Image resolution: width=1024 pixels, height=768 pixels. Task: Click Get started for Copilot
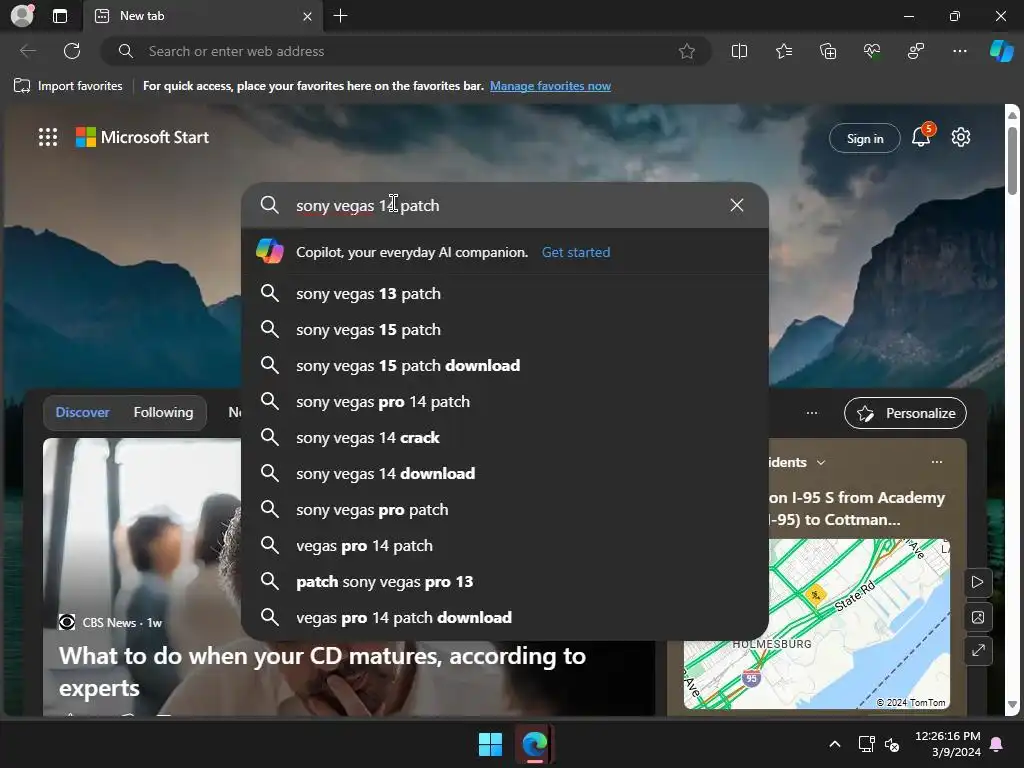point(576,252)
